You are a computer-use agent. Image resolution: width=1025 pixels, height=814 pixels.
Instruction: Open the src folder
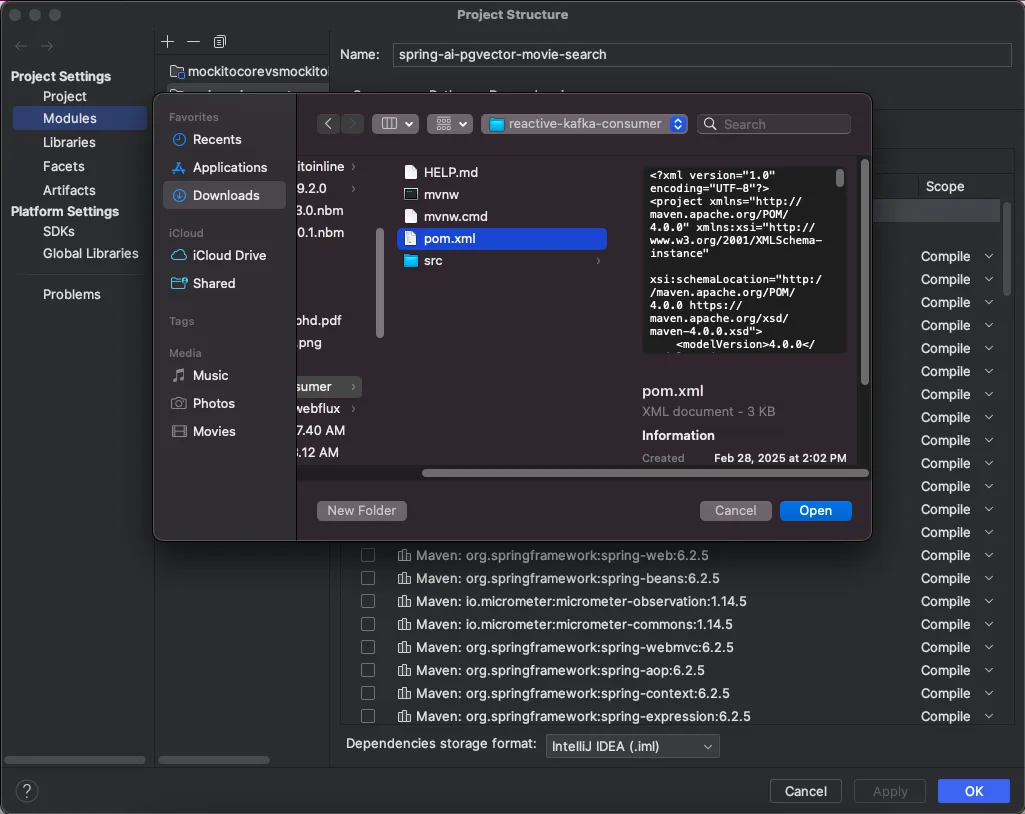(501, 261)
